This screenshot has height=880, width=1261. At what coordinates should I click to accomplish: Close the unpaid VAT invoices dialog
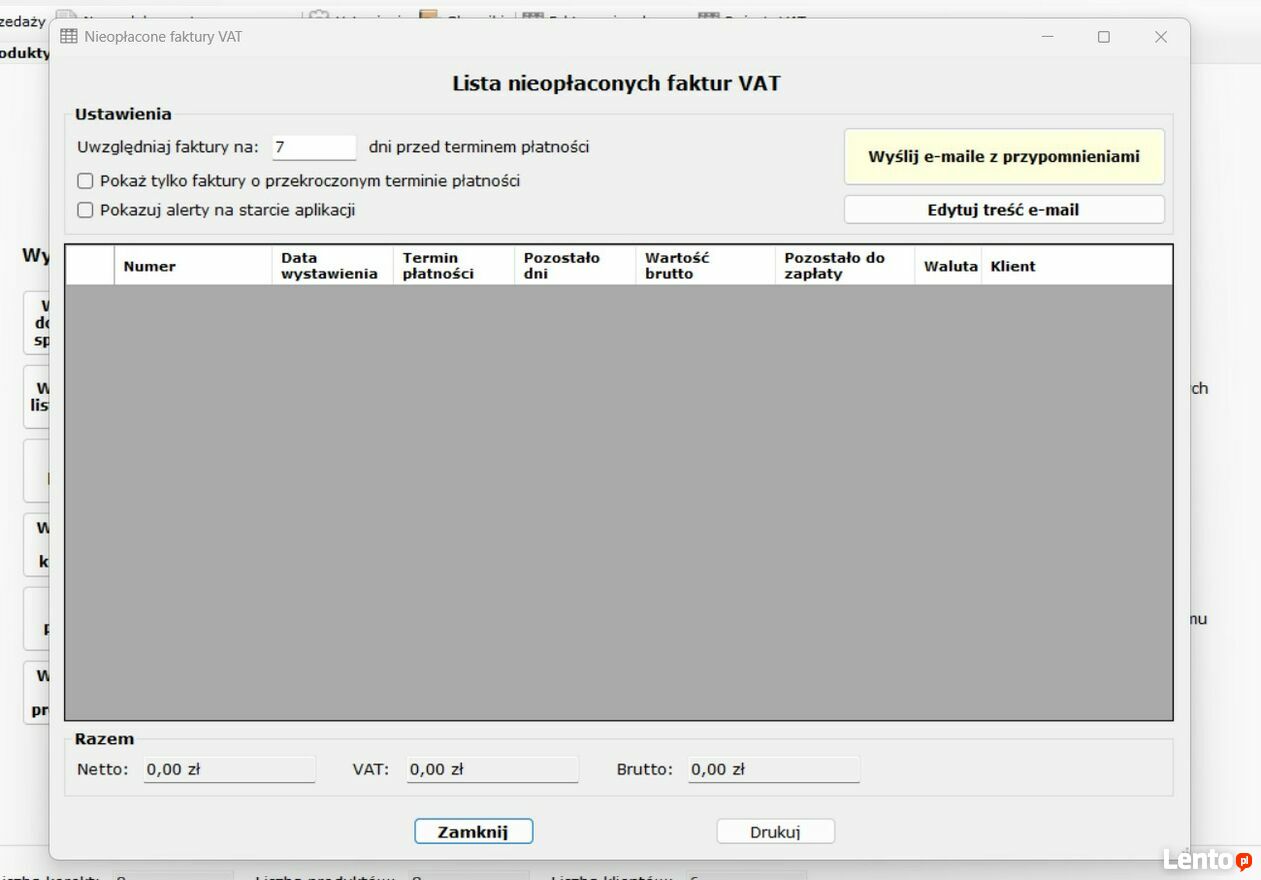[x=1160, y=37]
